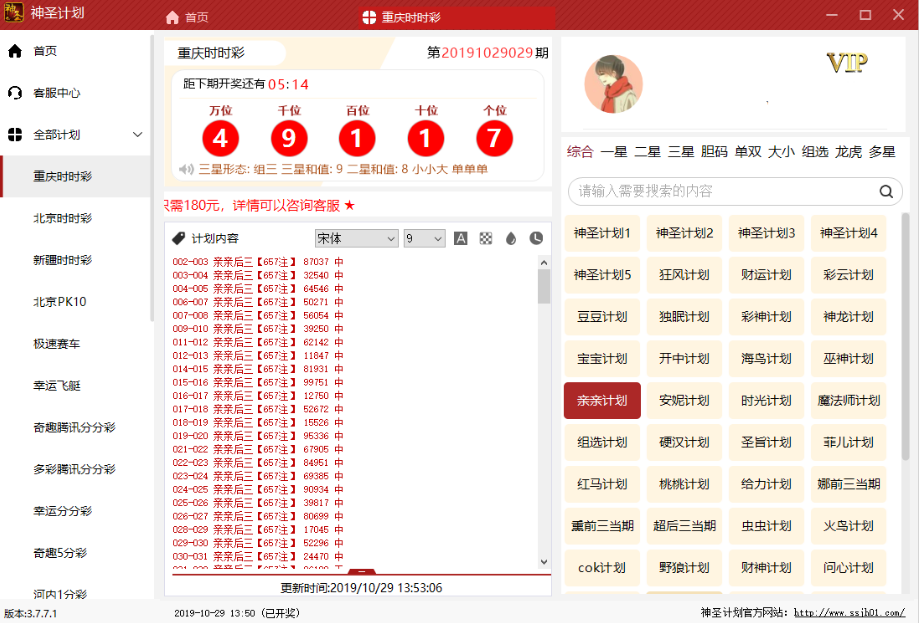Select the 单双 category tab
This screenshot has height=623, width=919.
coord(748,152)
